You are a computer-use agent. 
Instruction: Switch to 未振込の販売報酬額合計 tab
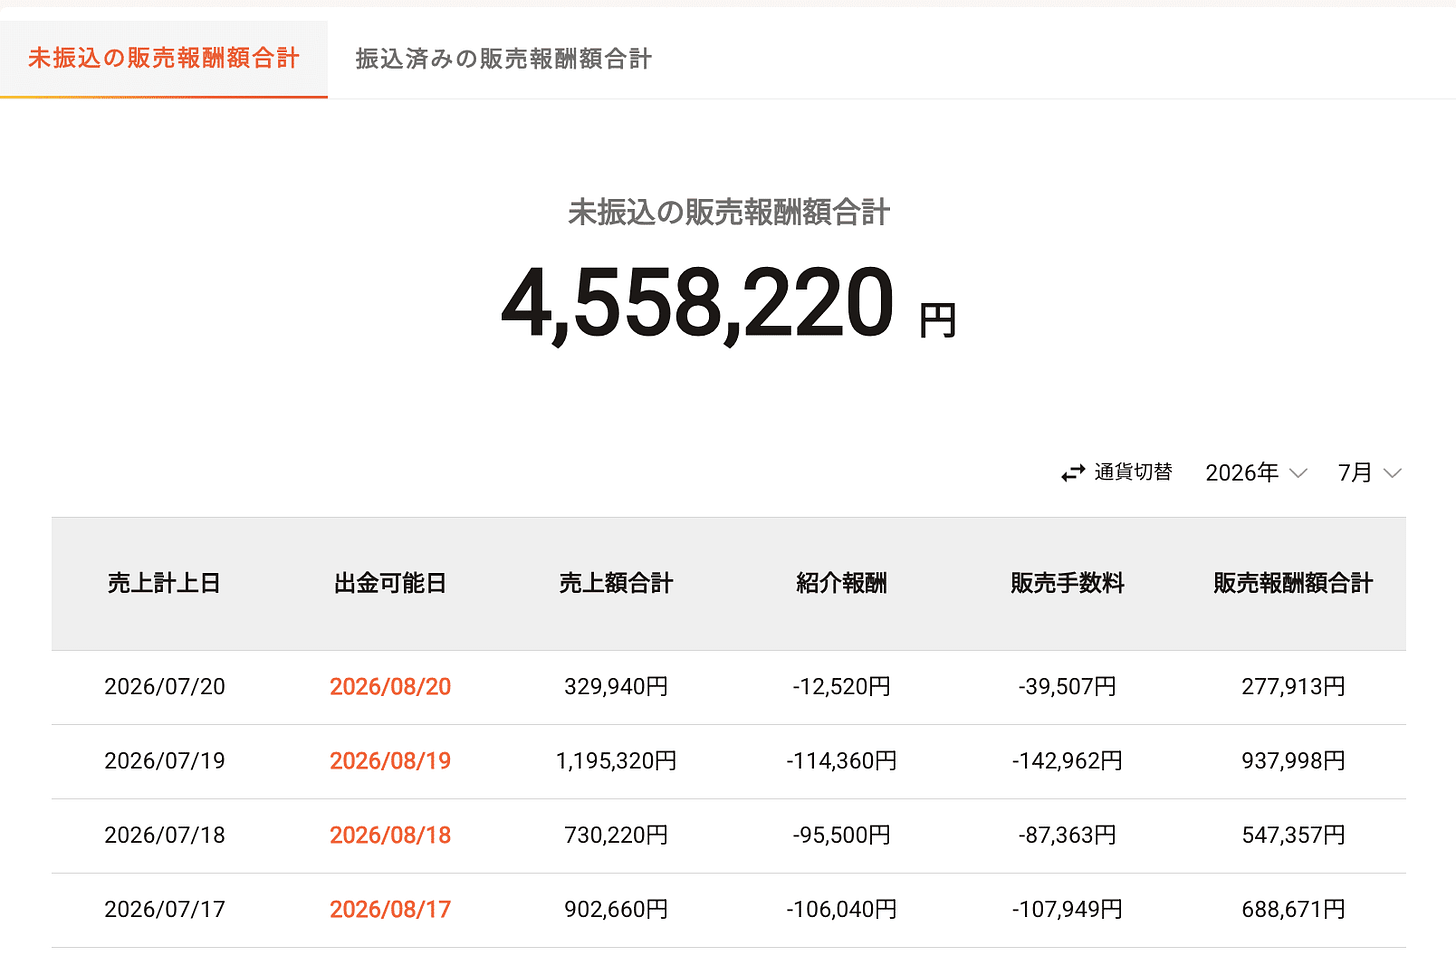click(x=164, y=59)
